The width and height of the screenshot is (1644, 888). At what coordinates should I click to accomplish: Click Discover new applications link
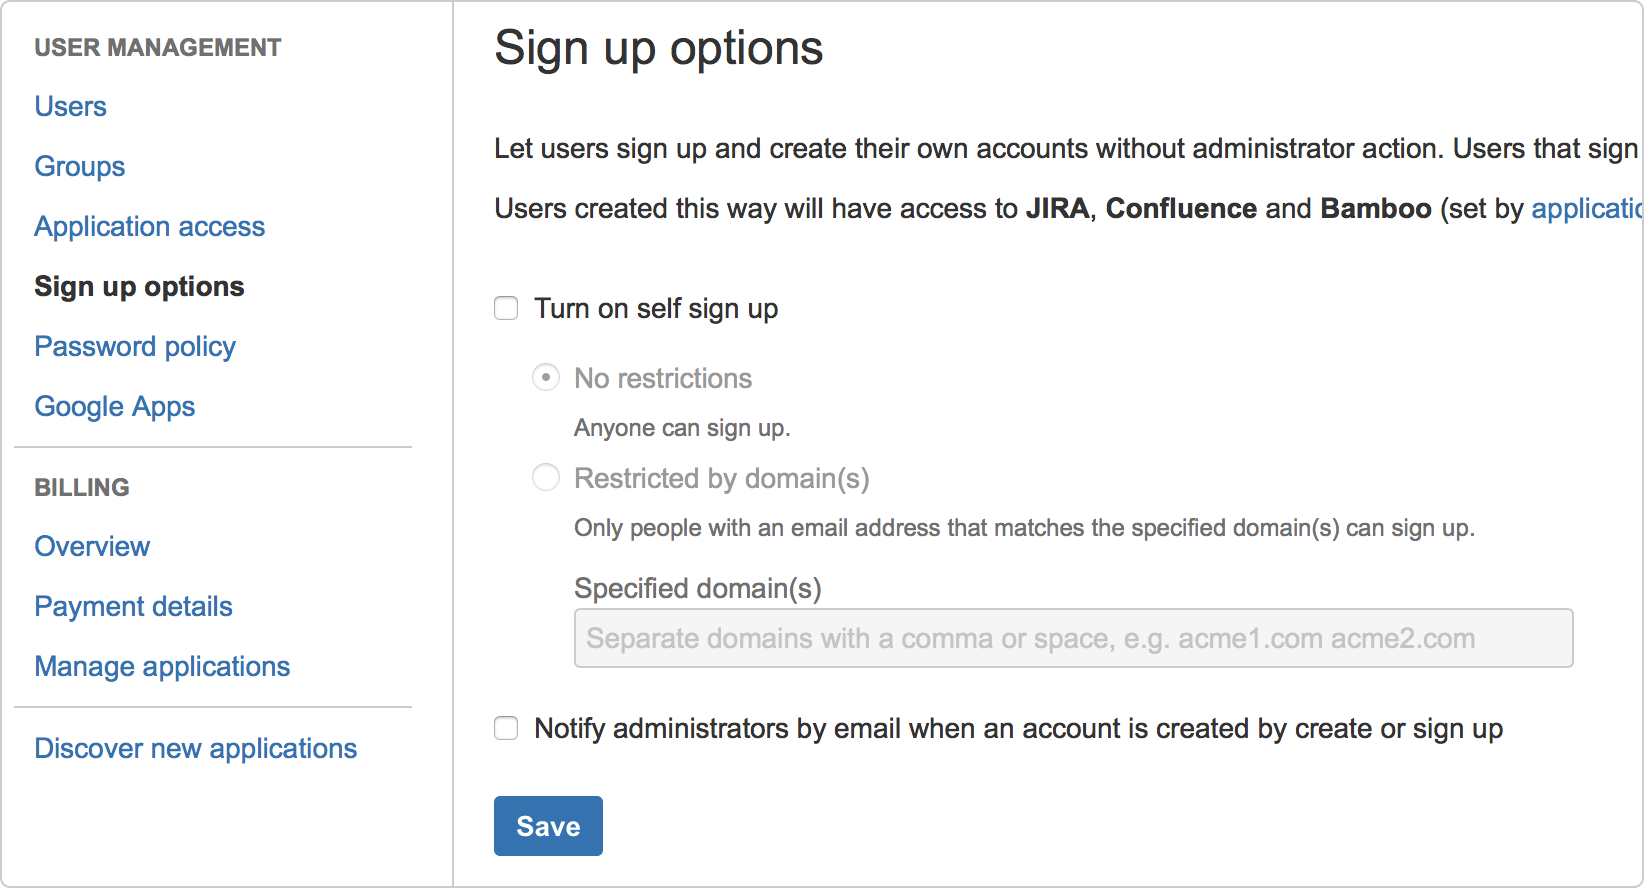tap(196, 749)
